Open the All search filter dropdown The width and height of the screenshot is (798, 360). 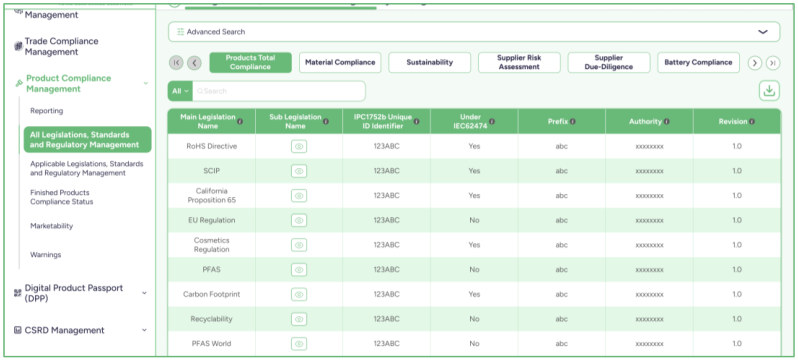click(x=180, y=91)
